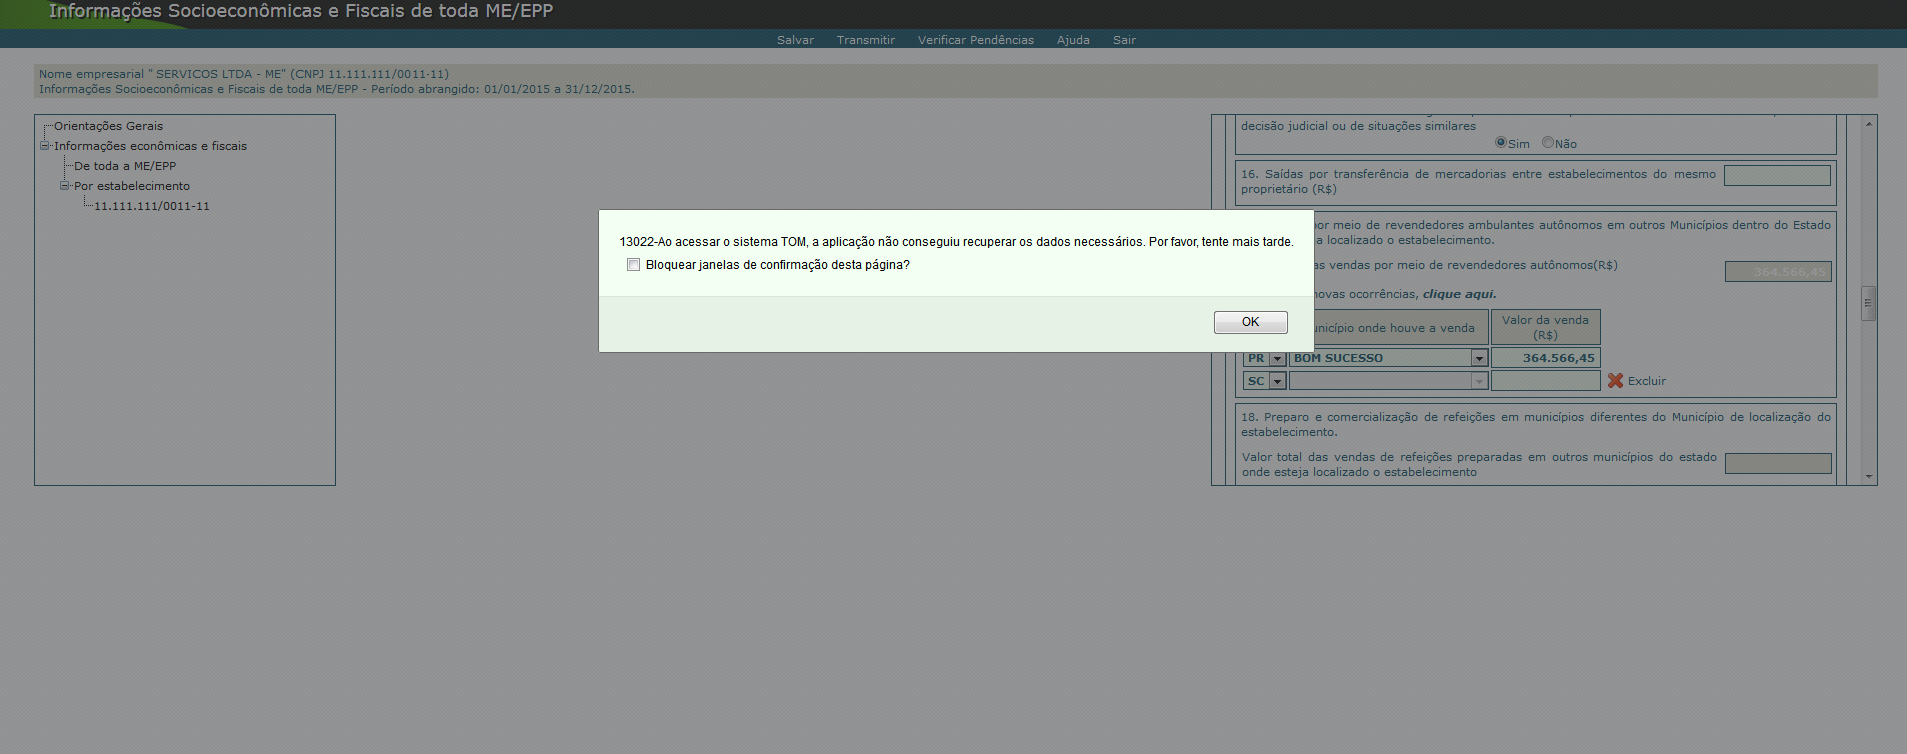Click the Excluir label on the SC row
The height and width of the screenshot is (754, 1907).
pyautogui.click(x=1647, y=381)
